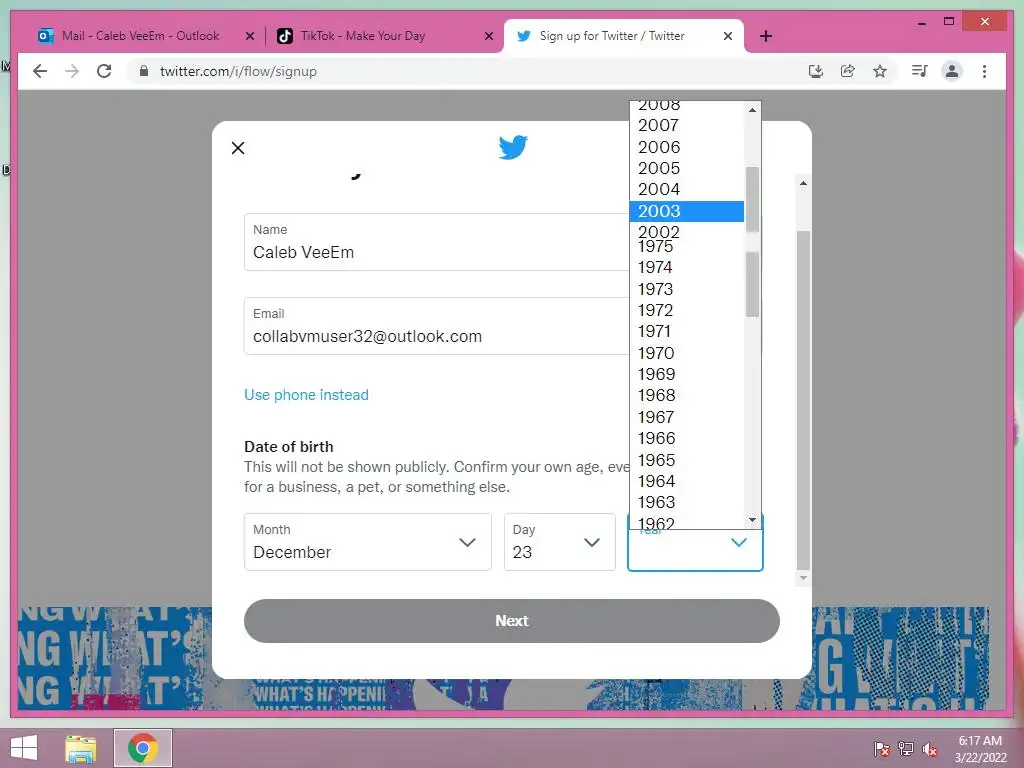Choose year 1973 from the list
Image resolution: width=1024 pixels, height=768 pixels.
click(x=687, y=289)
